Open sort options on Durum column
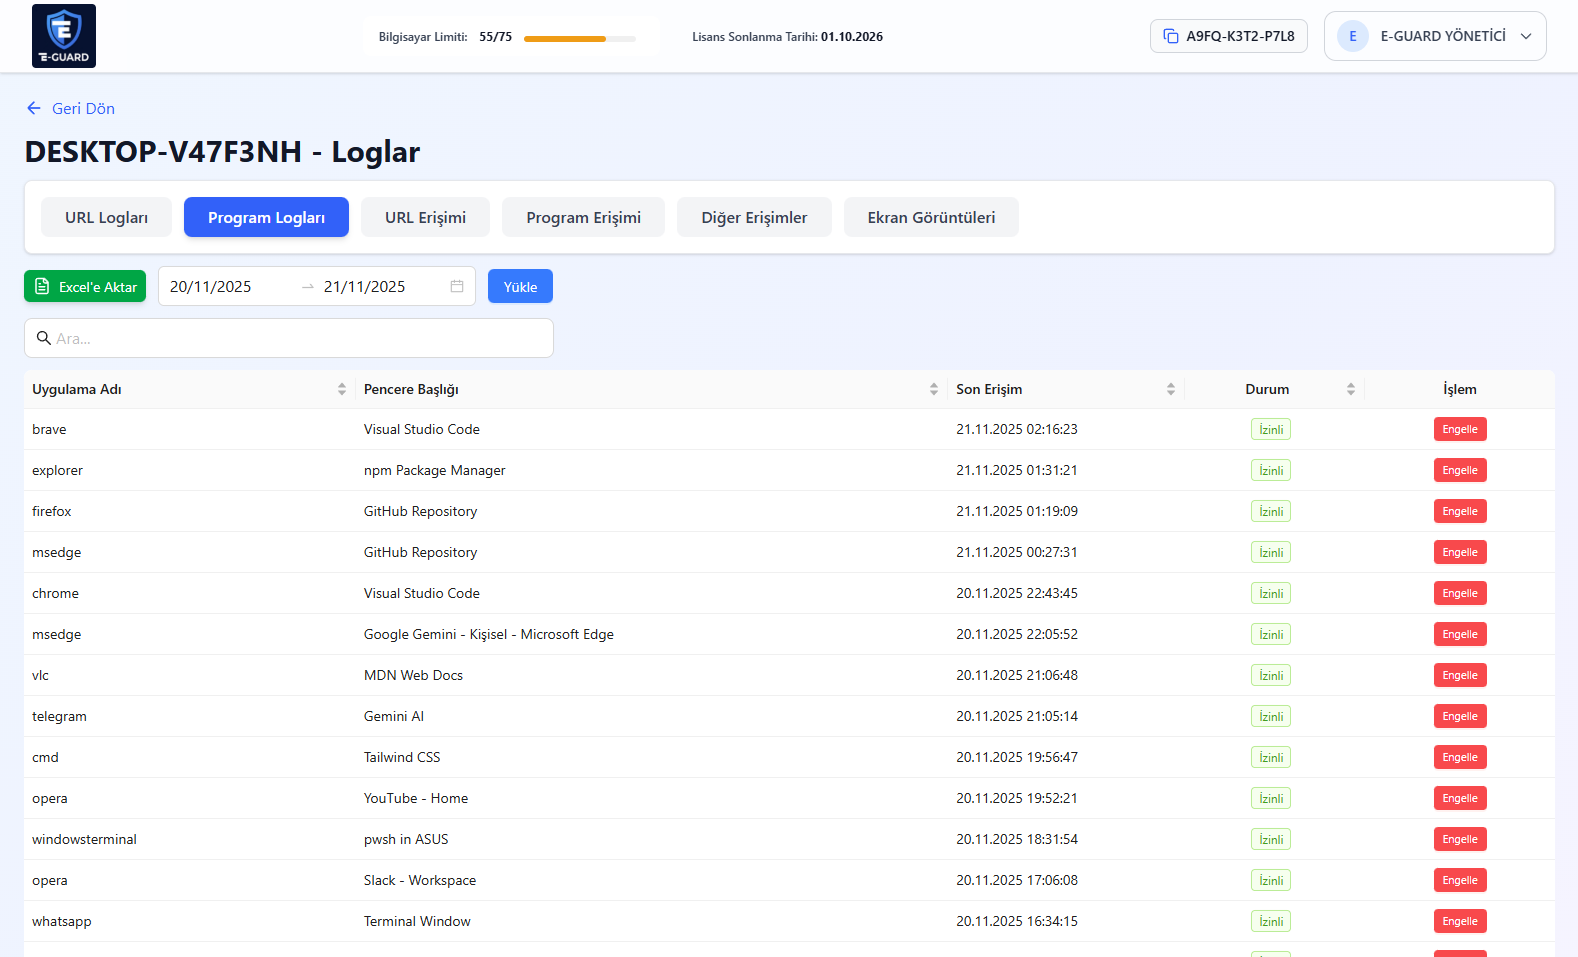The image size is (1578, 957). pos(1350,389)
